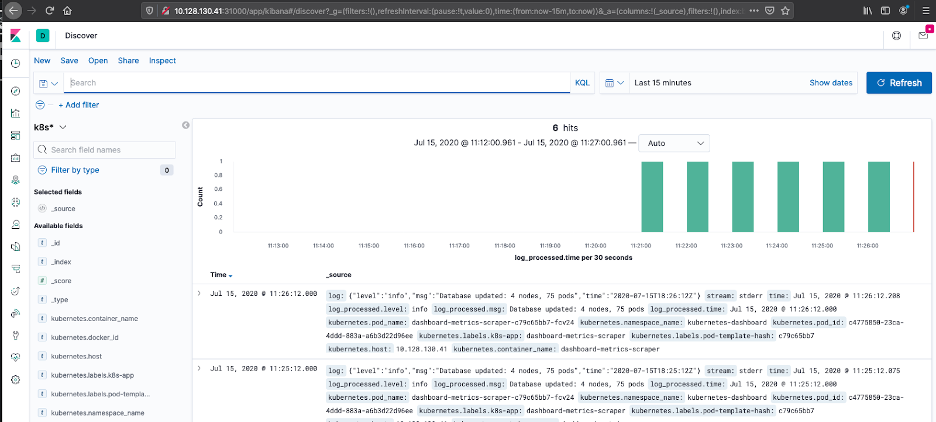Change k8s* index pattern dropdown
The width and height of the screenshot is (936, 422).
point(50,127)
